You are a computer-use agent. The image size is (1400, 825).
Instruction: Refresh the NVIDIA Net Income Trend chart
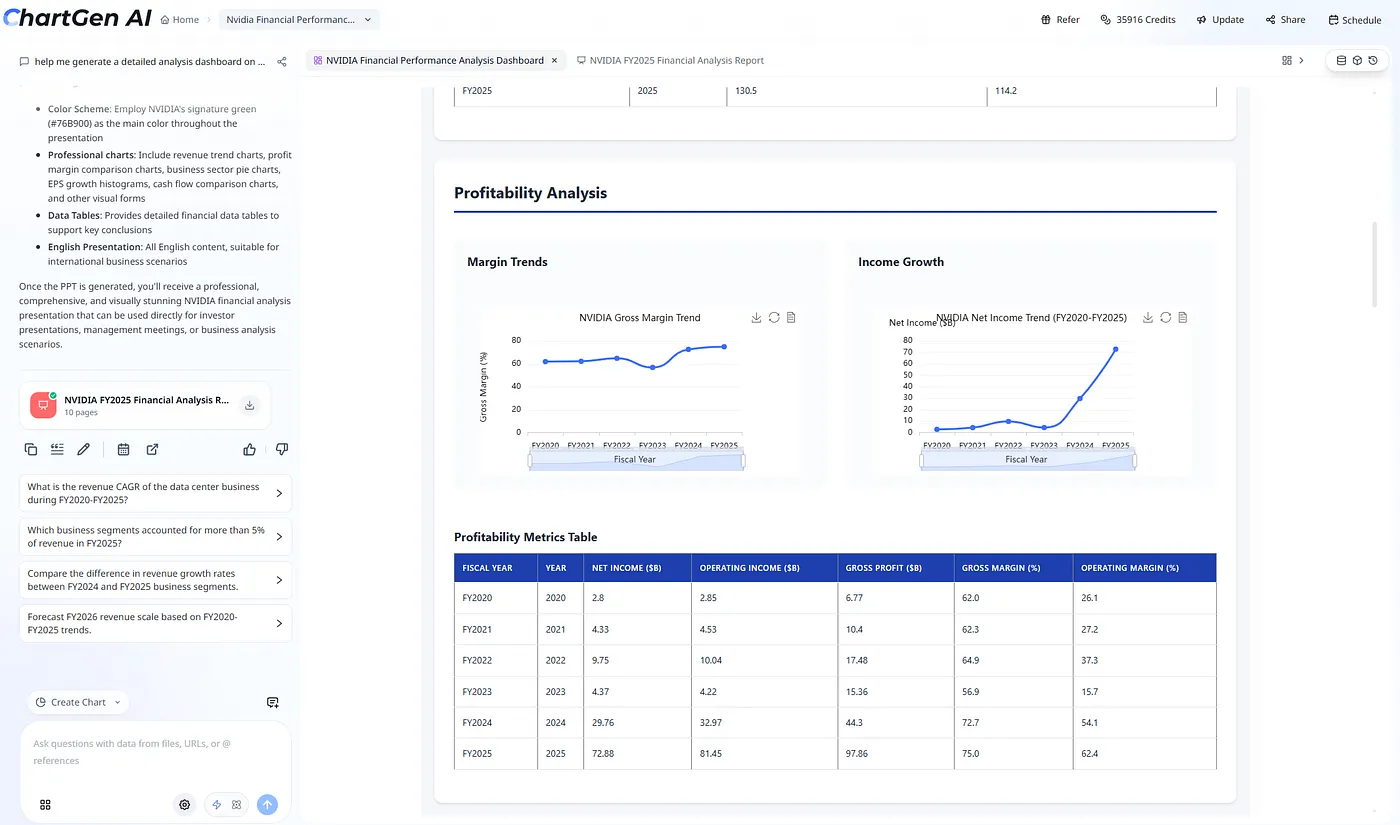tap(1165, 318)
